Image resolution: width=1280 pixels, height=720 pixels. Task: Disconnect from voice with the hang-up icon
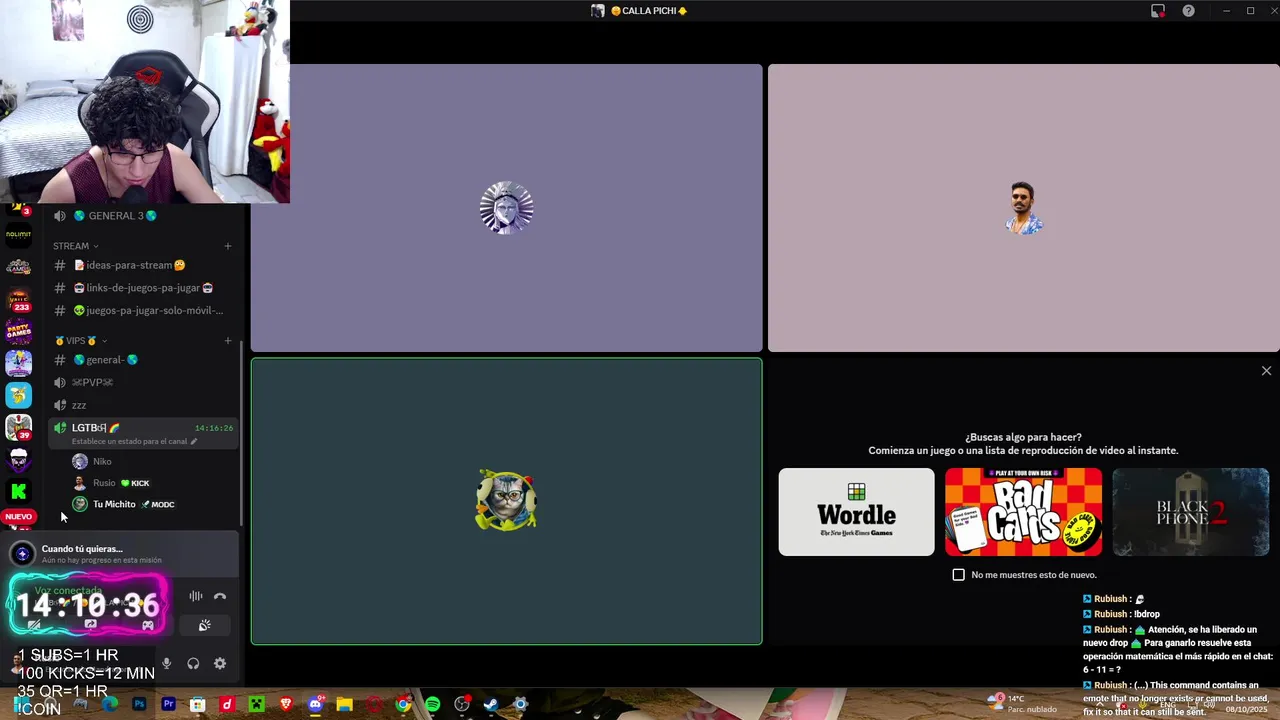pos(220,597)
